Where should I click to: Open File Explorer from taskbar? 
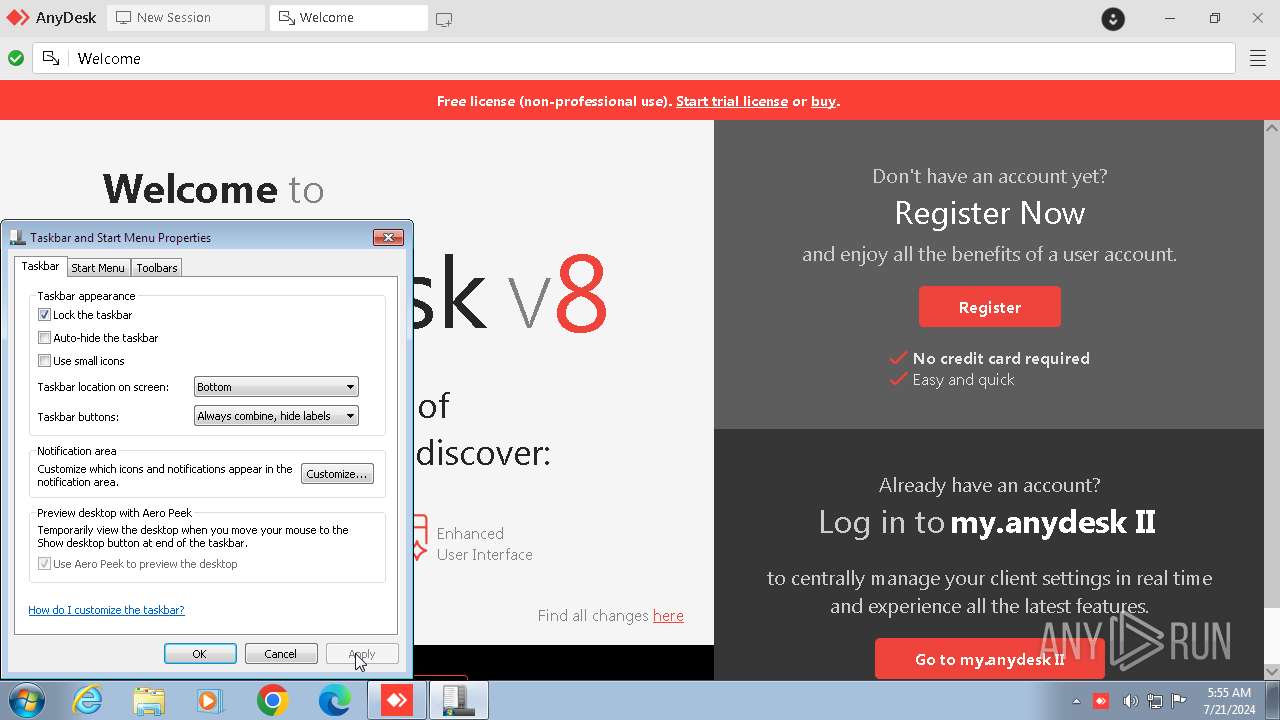click(149, 700)
